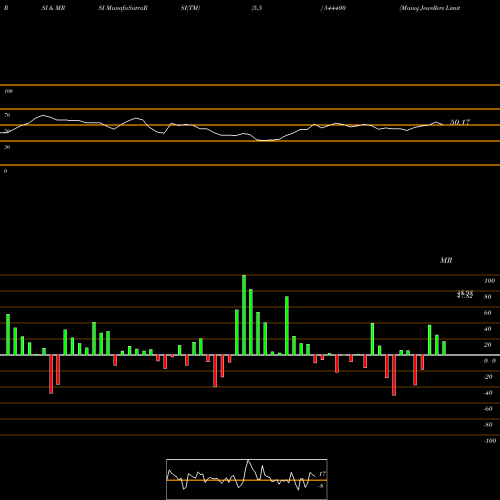
Task: Open the mini line chart thumbnail at bottom
Action: coord(247,479)
